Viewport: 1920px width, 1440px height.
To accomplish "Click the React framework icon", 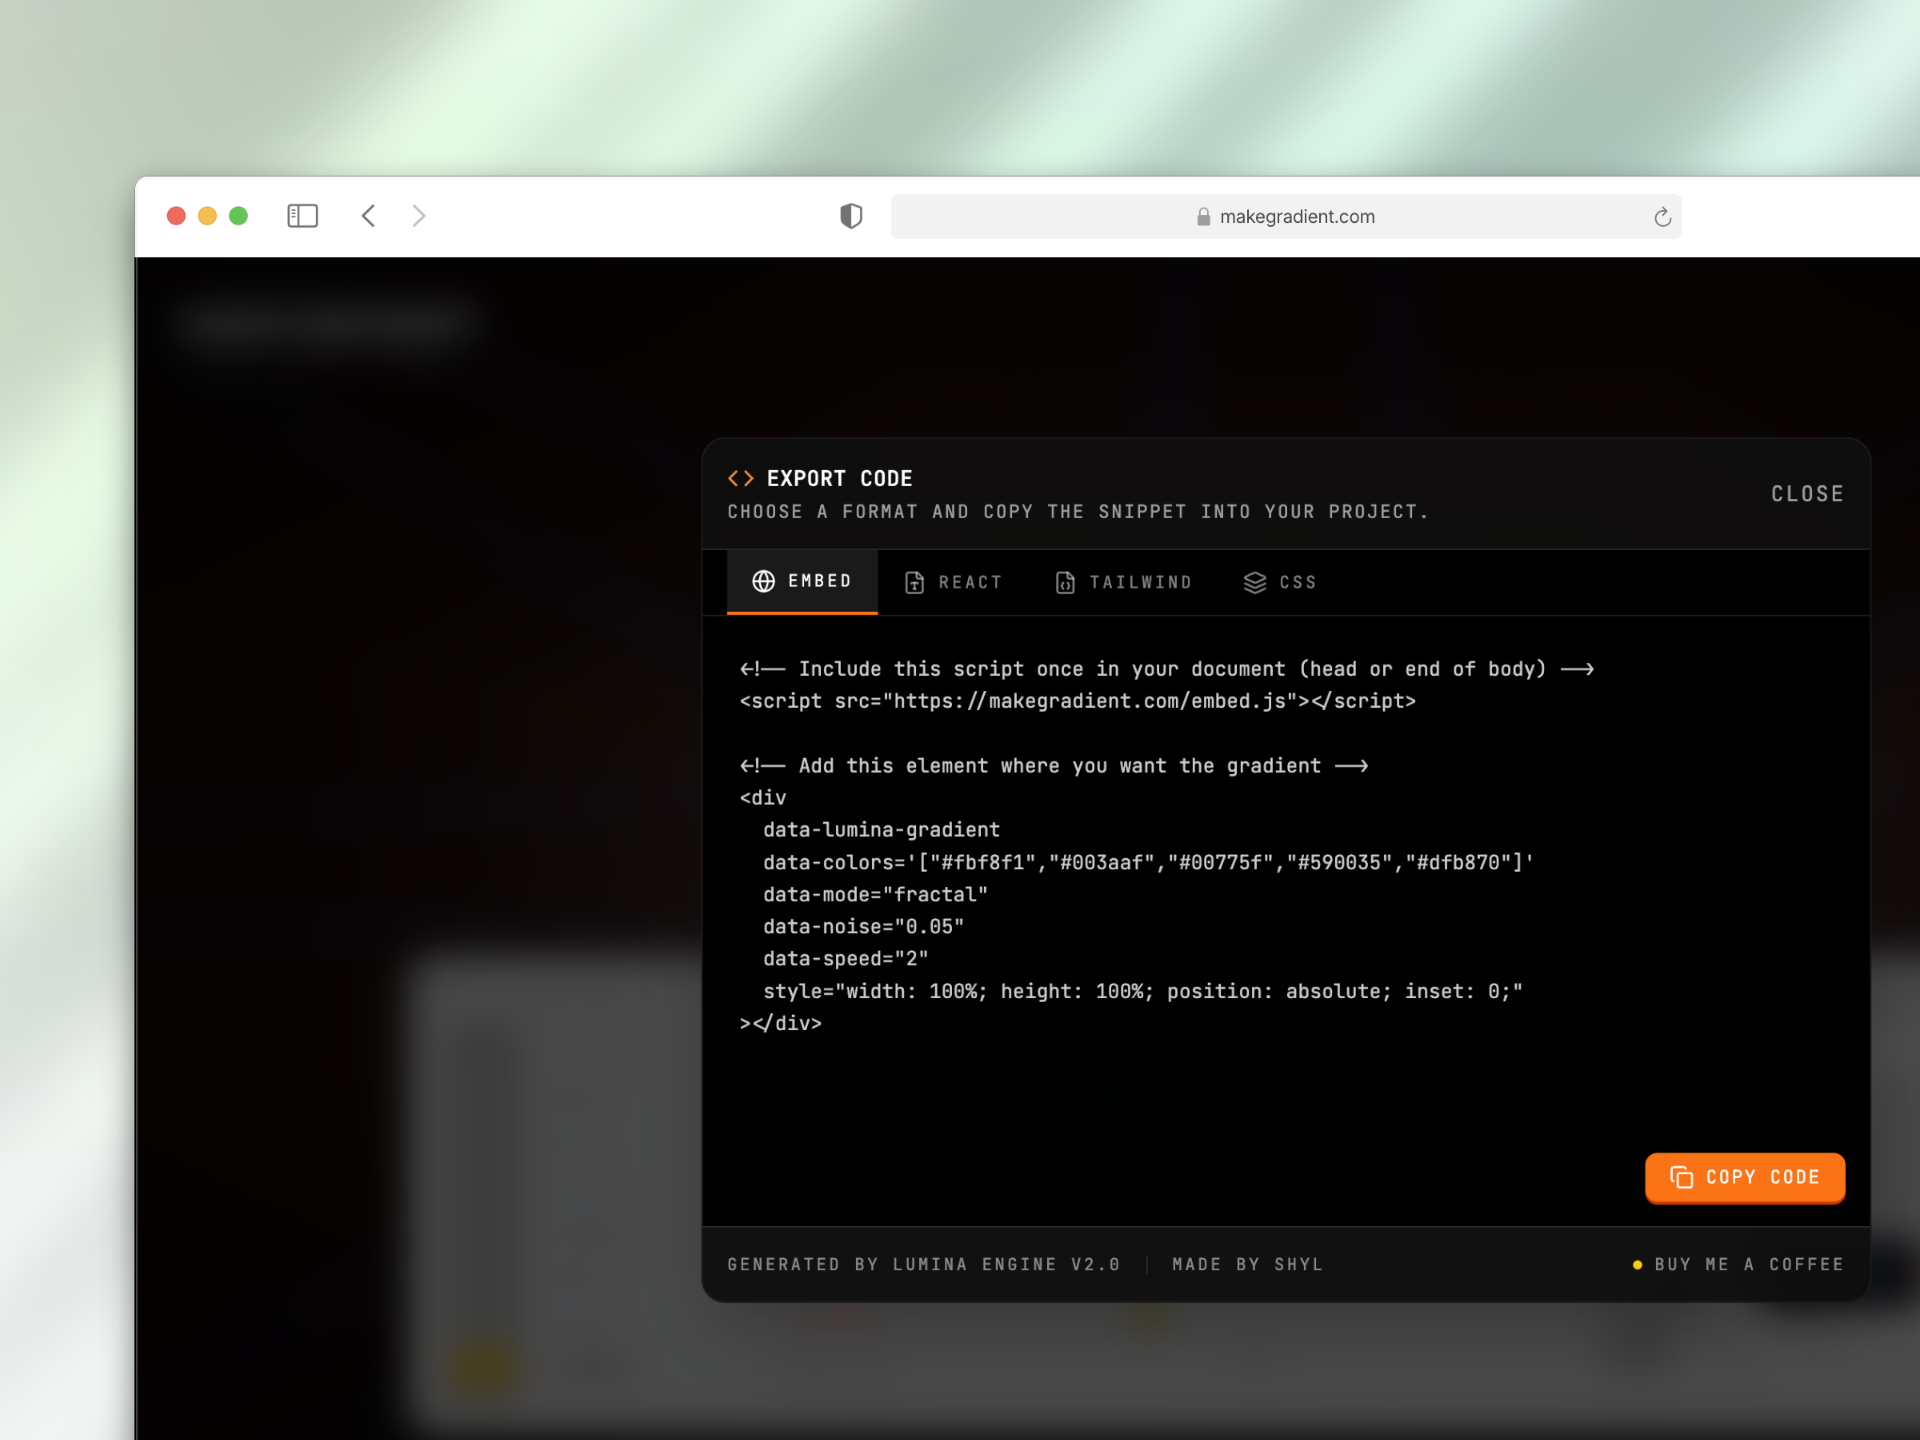I will click(x=915, y=581).
